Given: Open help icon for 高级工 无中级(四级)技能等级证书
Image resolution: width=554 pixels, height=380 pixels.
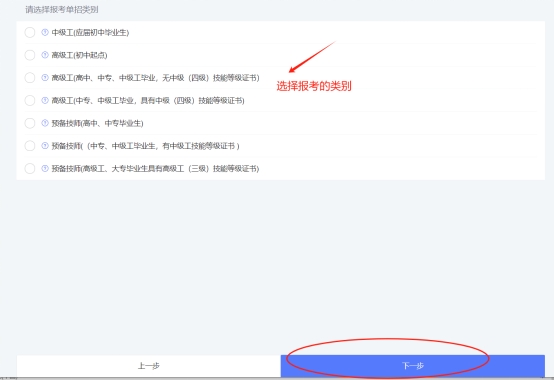Looking at the screenshot, I should tap(45, 78).
